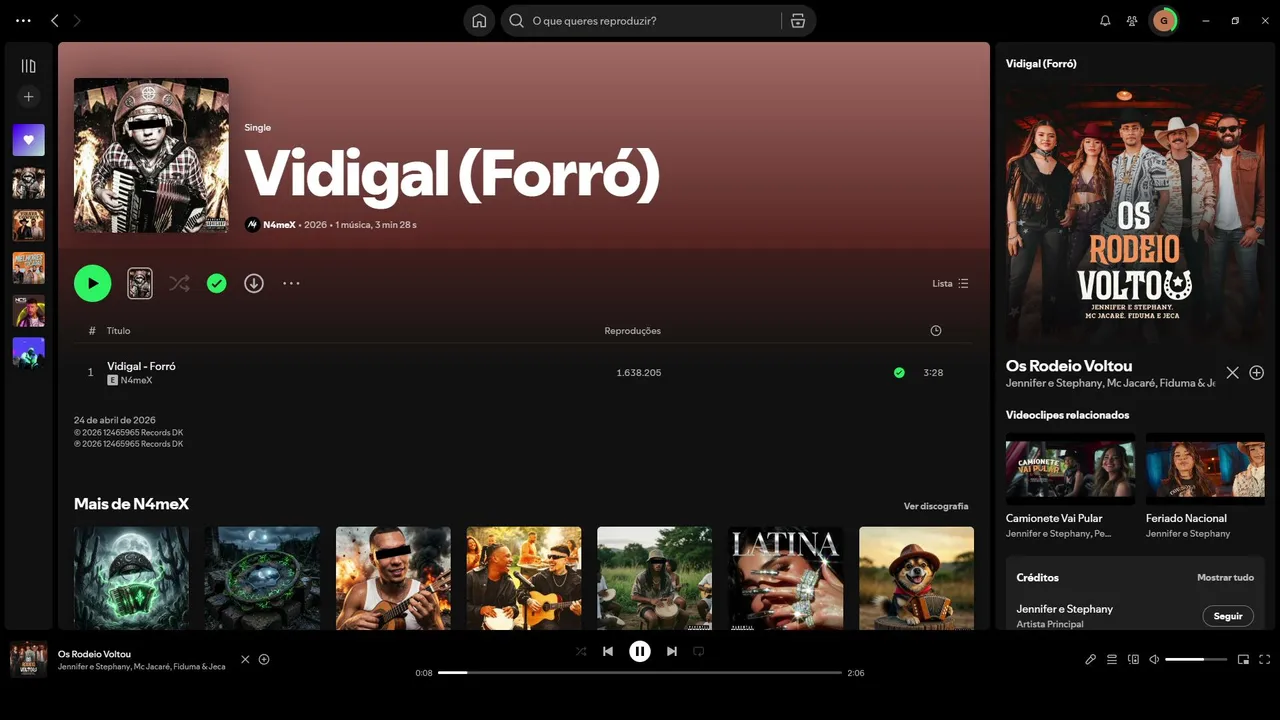Open the Lista view selector

click(x=950, y=283)
